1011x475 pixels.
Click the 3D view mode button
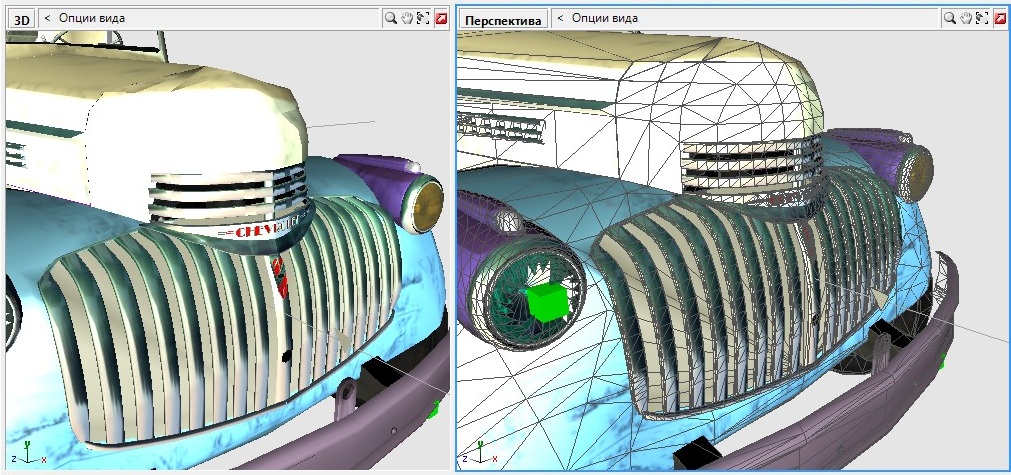[x=22, y=19]
